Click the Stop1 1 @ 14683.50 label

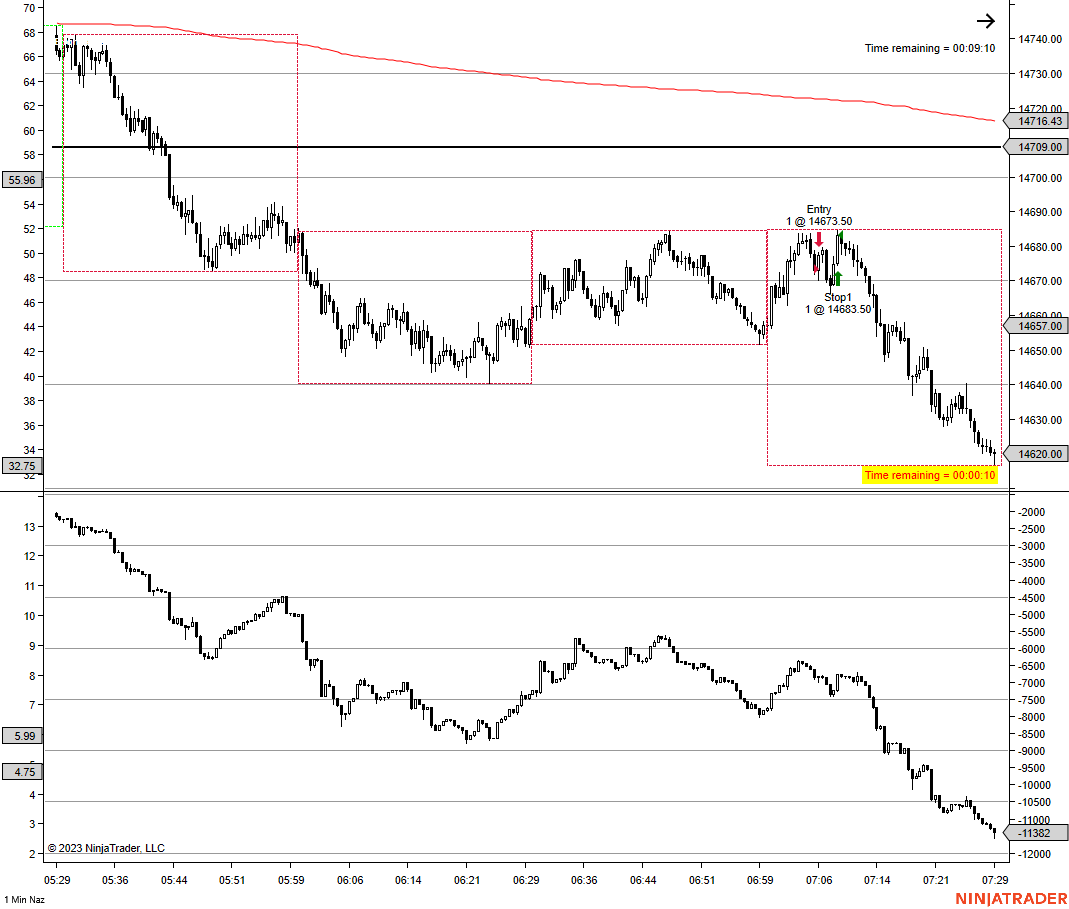tap(838, 303)
